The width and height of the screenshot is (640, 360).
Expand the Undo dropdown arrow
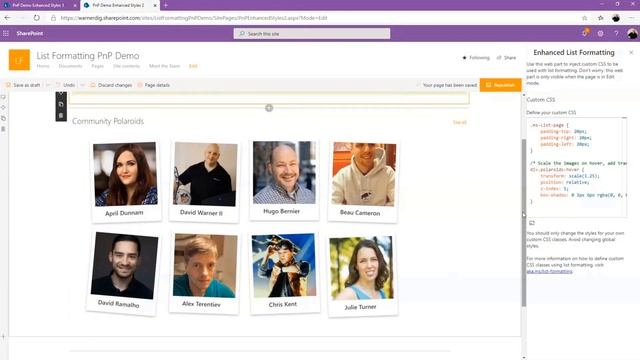point(82,85)
